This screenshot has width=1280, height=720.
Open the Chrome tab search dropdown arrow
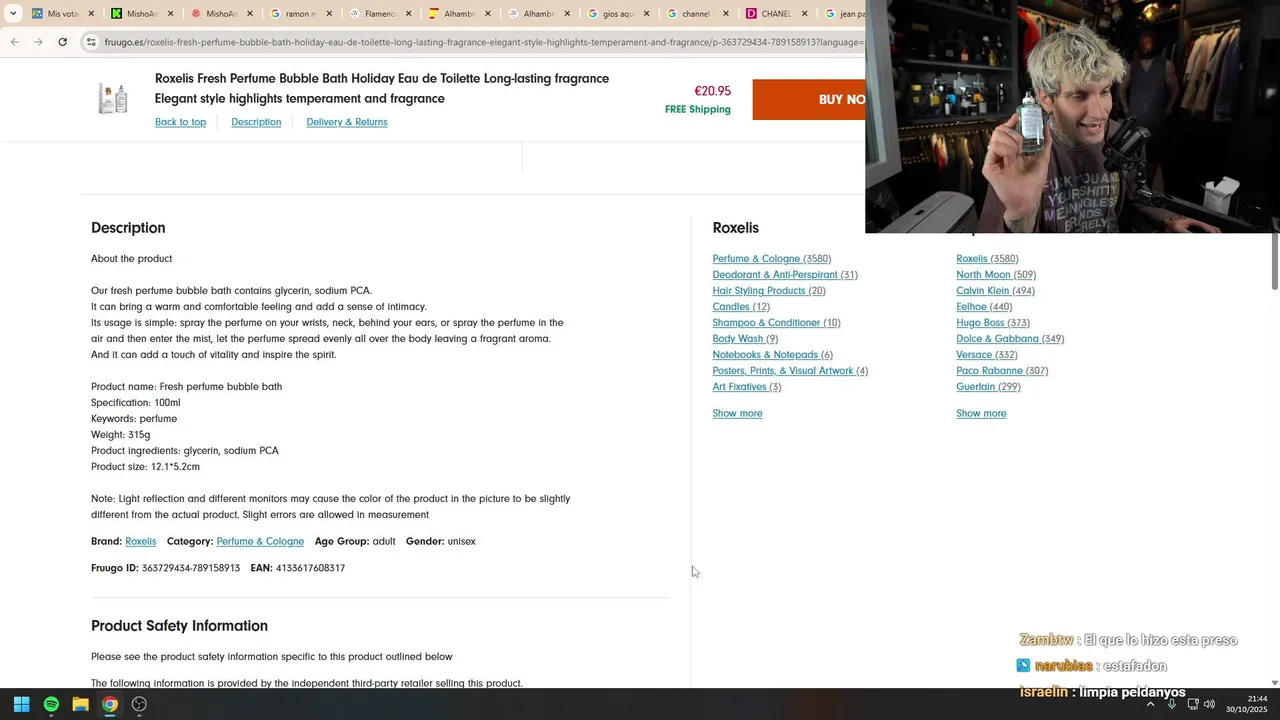pos(13,14)
